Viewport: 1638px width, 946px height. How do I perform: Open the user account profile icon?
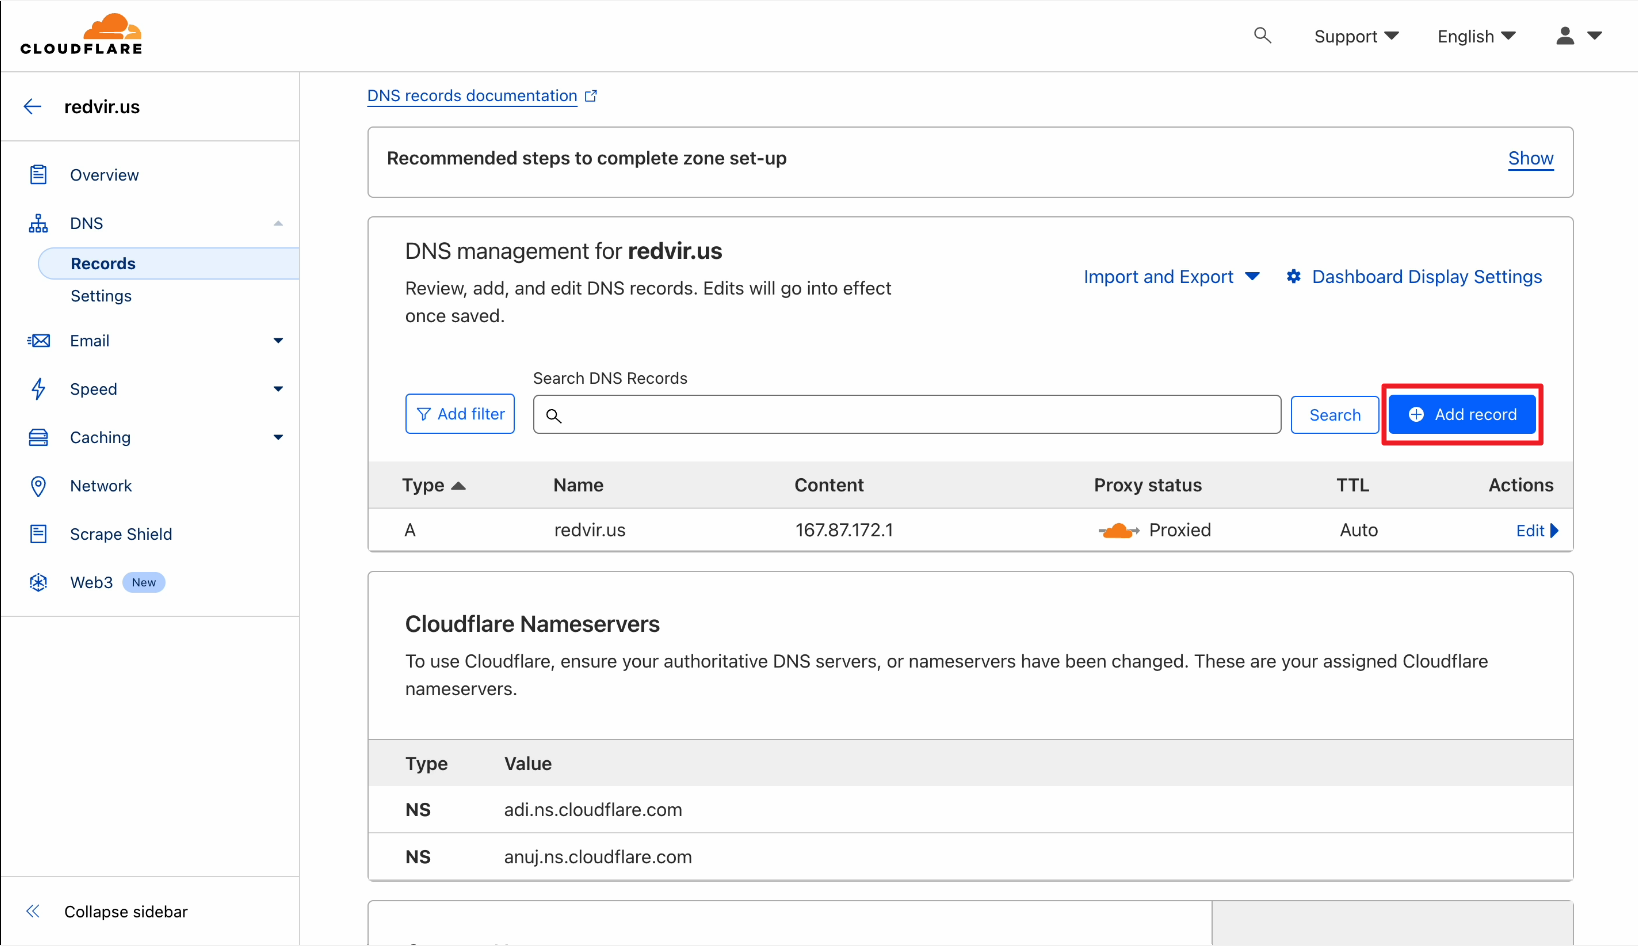click(1565, 36)
